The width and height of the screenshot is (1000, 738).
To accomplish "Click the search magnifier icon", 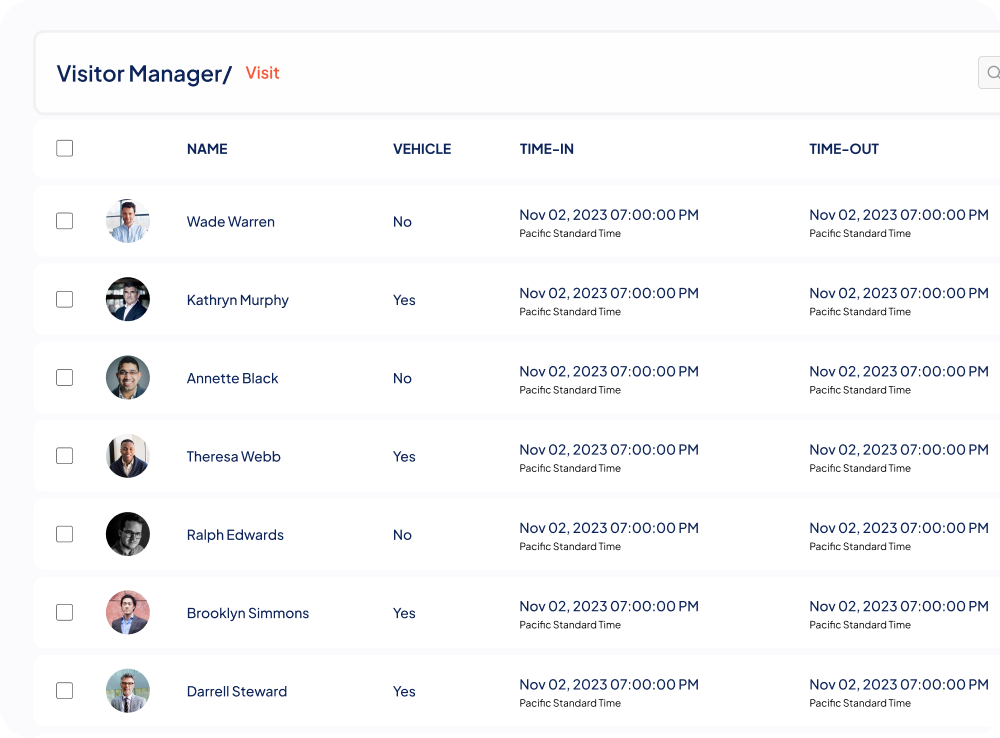I will point(992,73).
